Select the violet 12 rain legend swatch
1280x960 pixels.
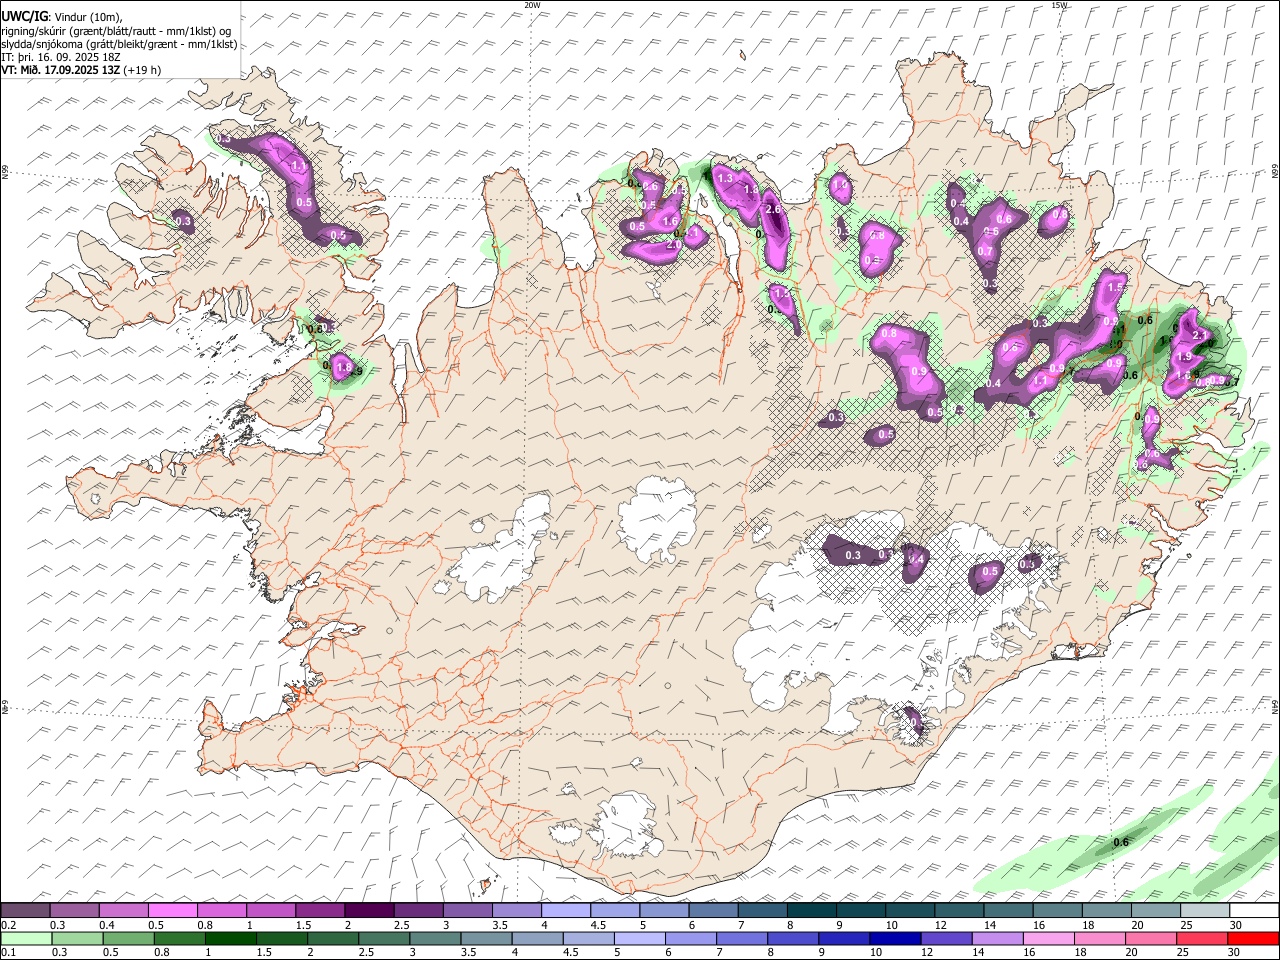[946, 938]
